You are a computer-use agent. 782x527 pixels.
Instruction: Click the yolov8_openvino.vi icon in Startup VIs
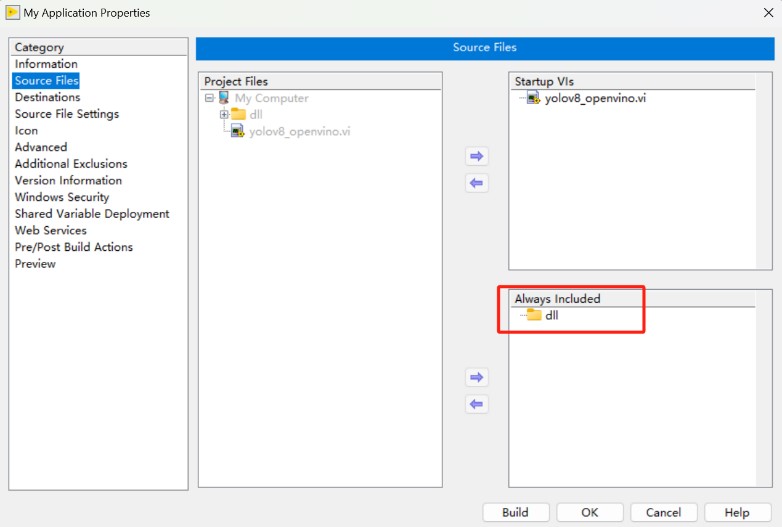(x=534, y=98)
